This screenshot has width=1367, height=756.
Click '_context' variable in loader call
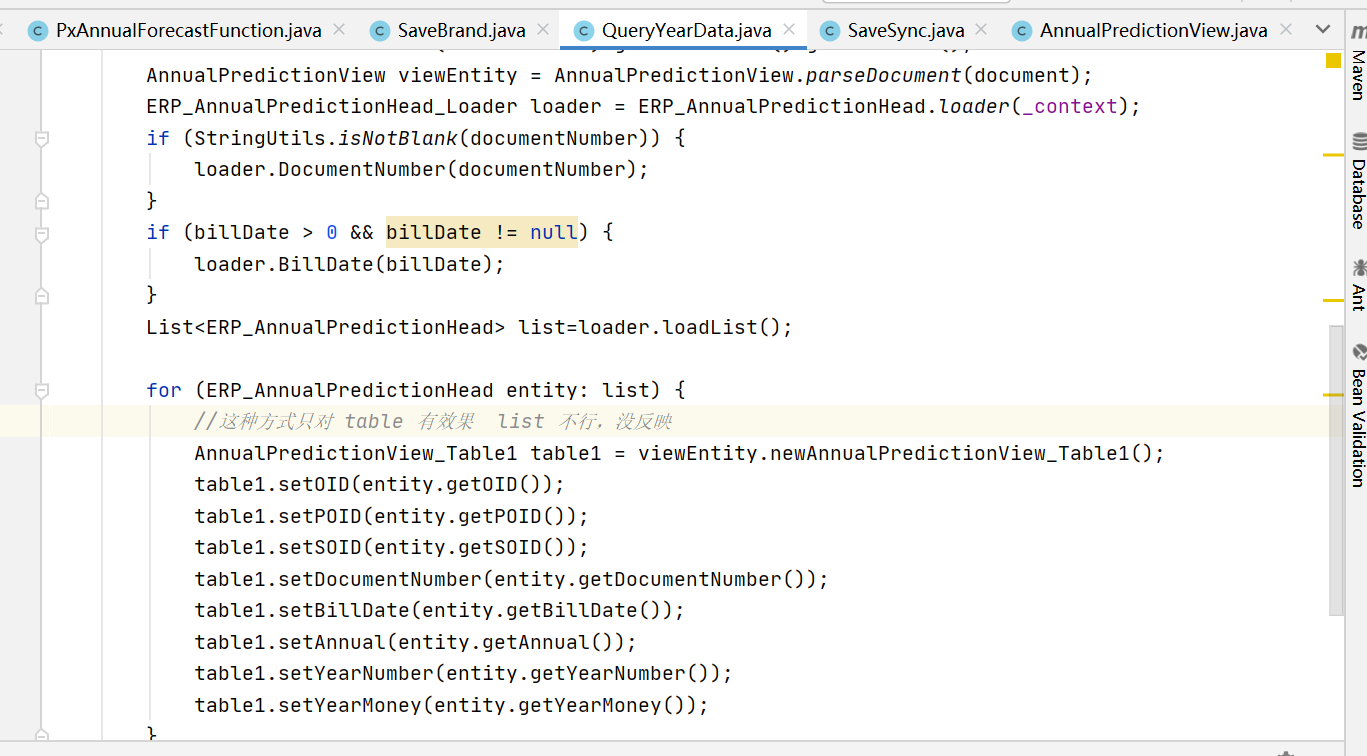1069,106
